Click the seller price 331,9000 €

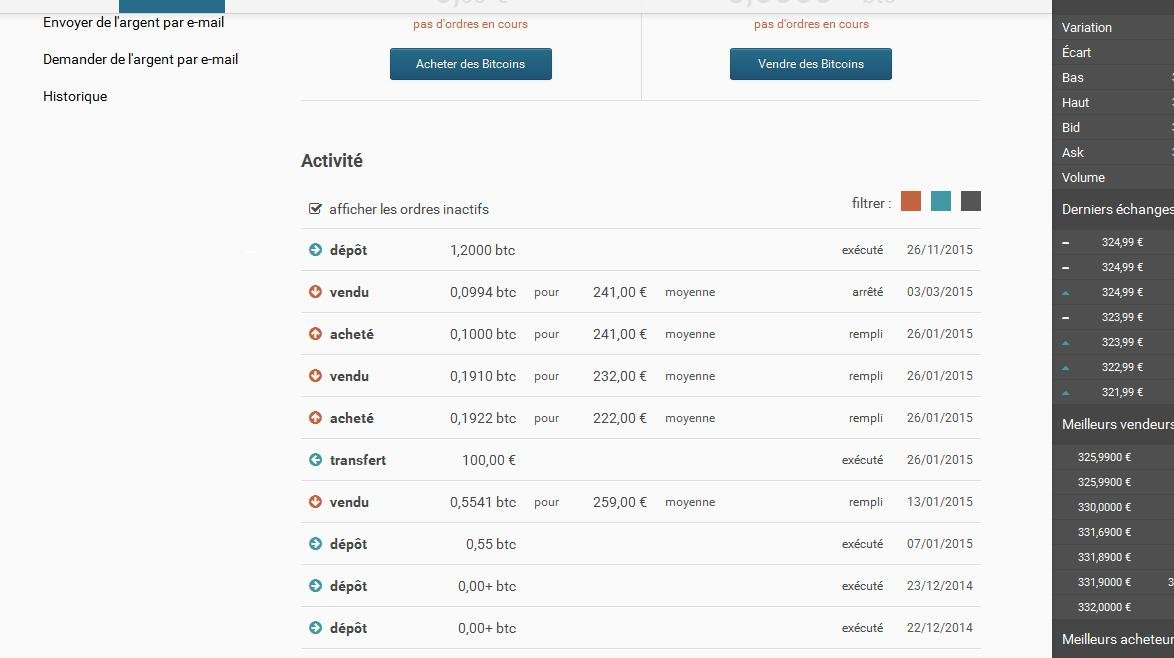coord(1104,582)
